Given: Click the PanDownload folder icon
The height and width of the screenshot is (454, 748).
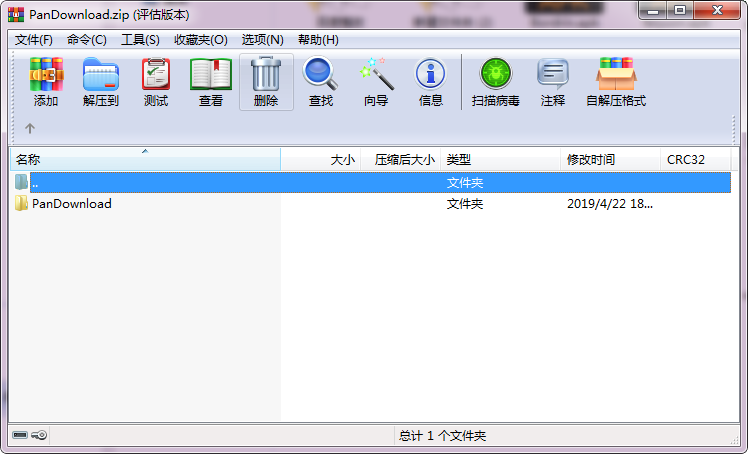Looking at the screenshot, I should 21,204.
